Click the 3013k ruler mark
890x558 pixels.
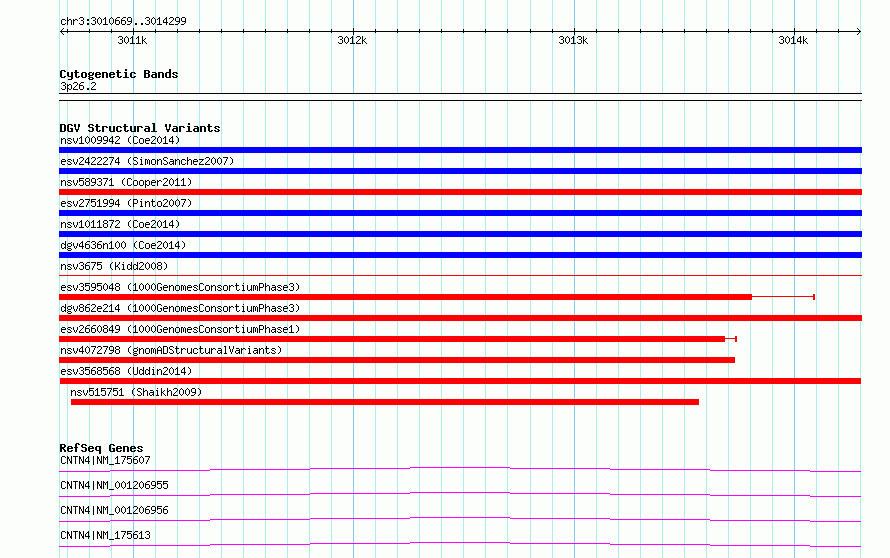(x=573, y=40)
